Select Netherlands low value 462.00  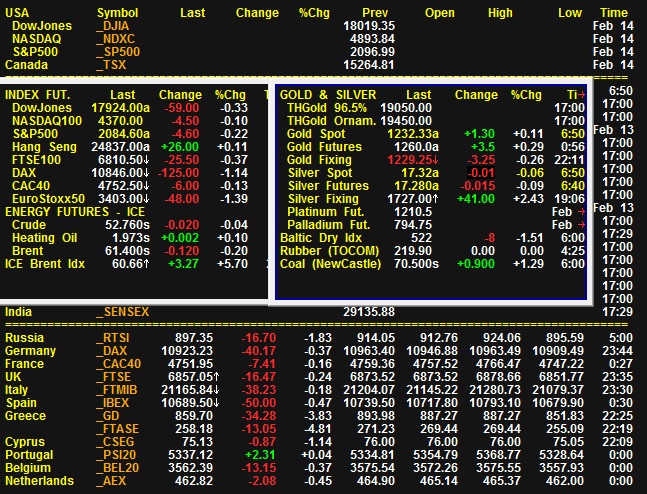[x=564, y=481]
